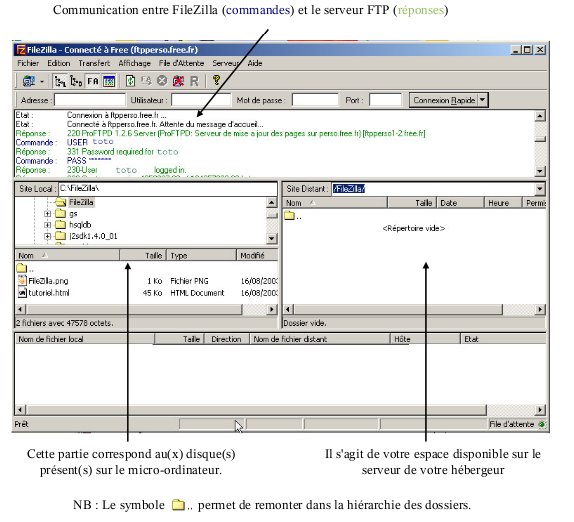Sort remote files by Heure column
Viewport: 574px width, 522px height.
[503, 203]
